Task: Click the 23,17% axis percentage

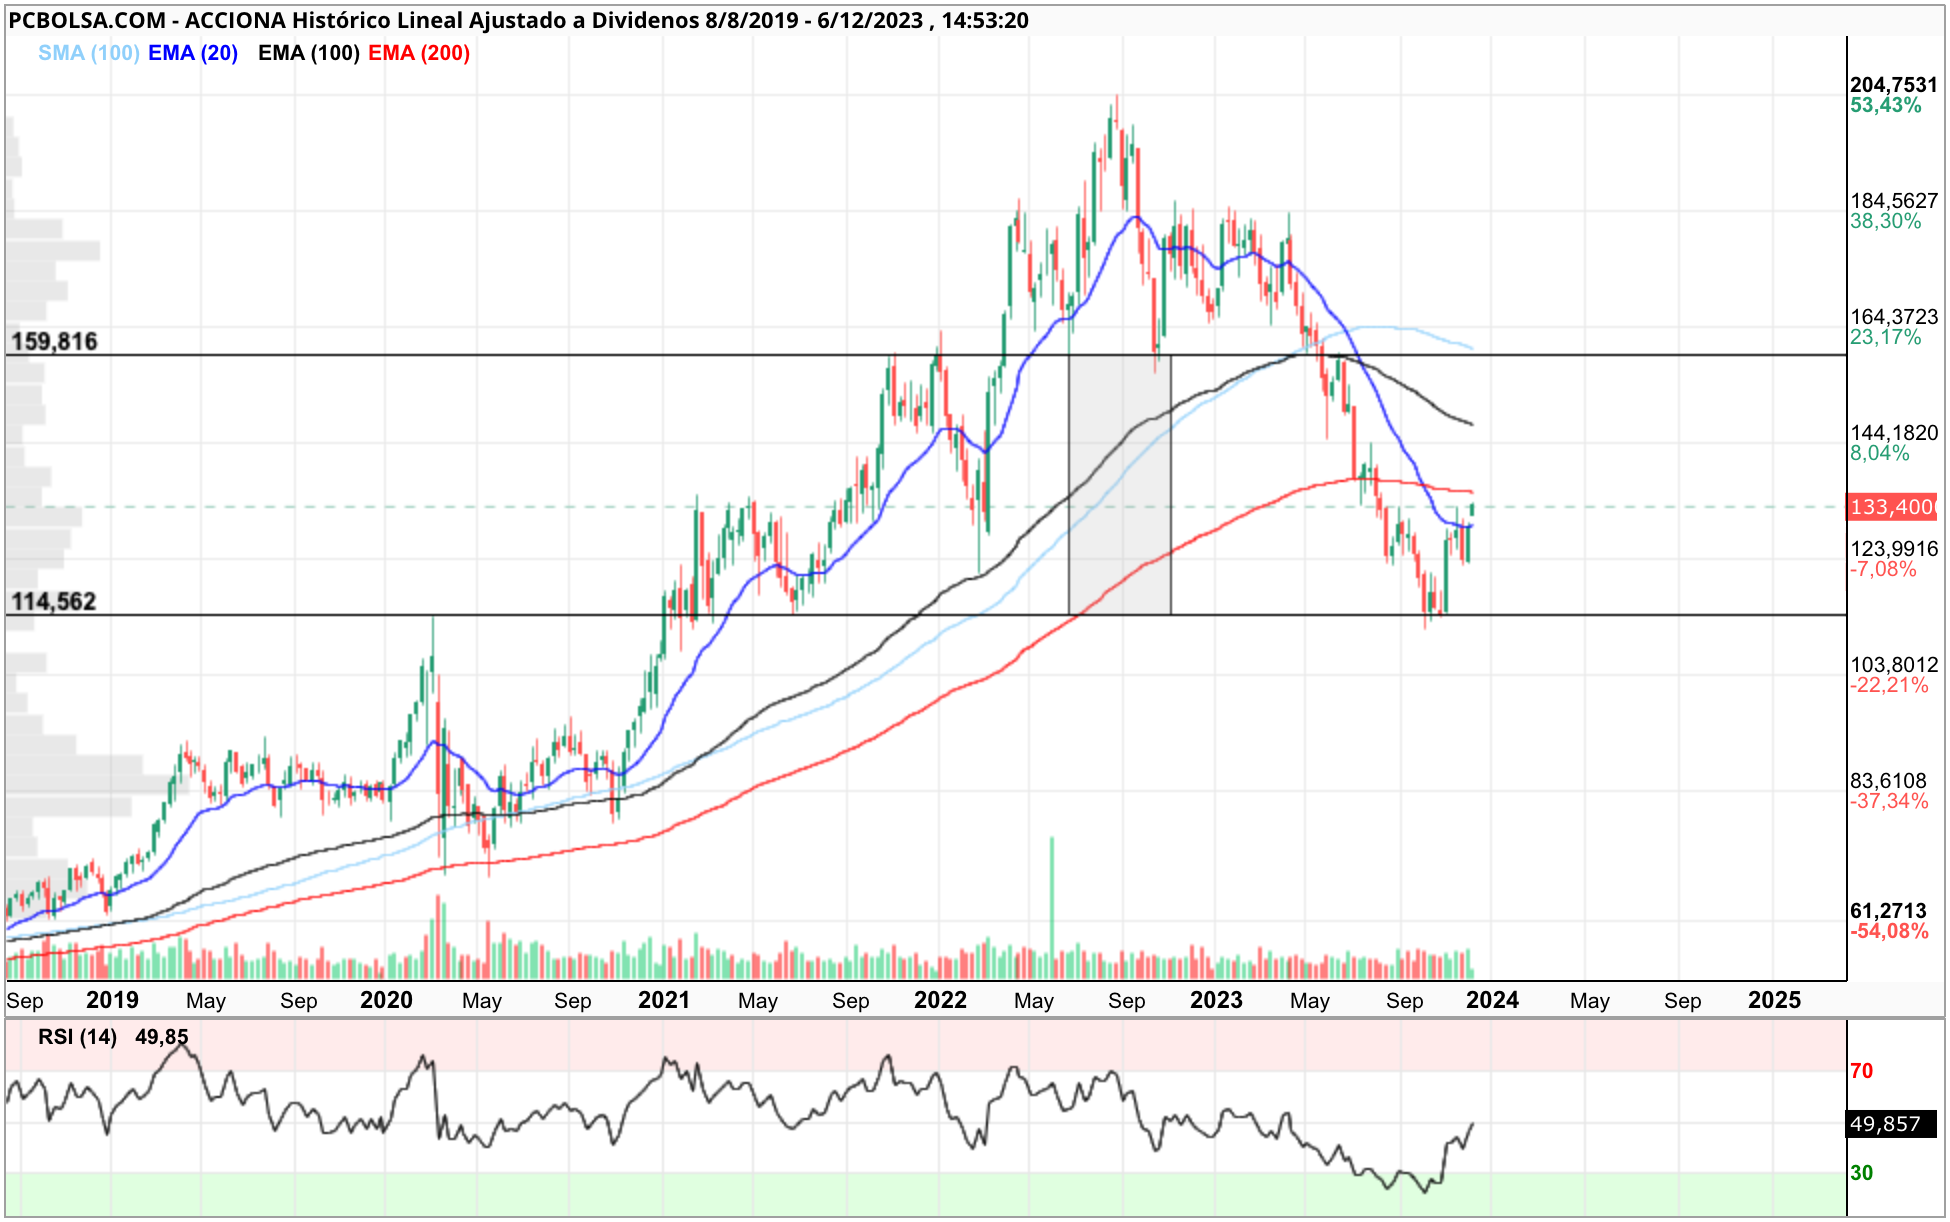Action: [x=1886, y=337]
